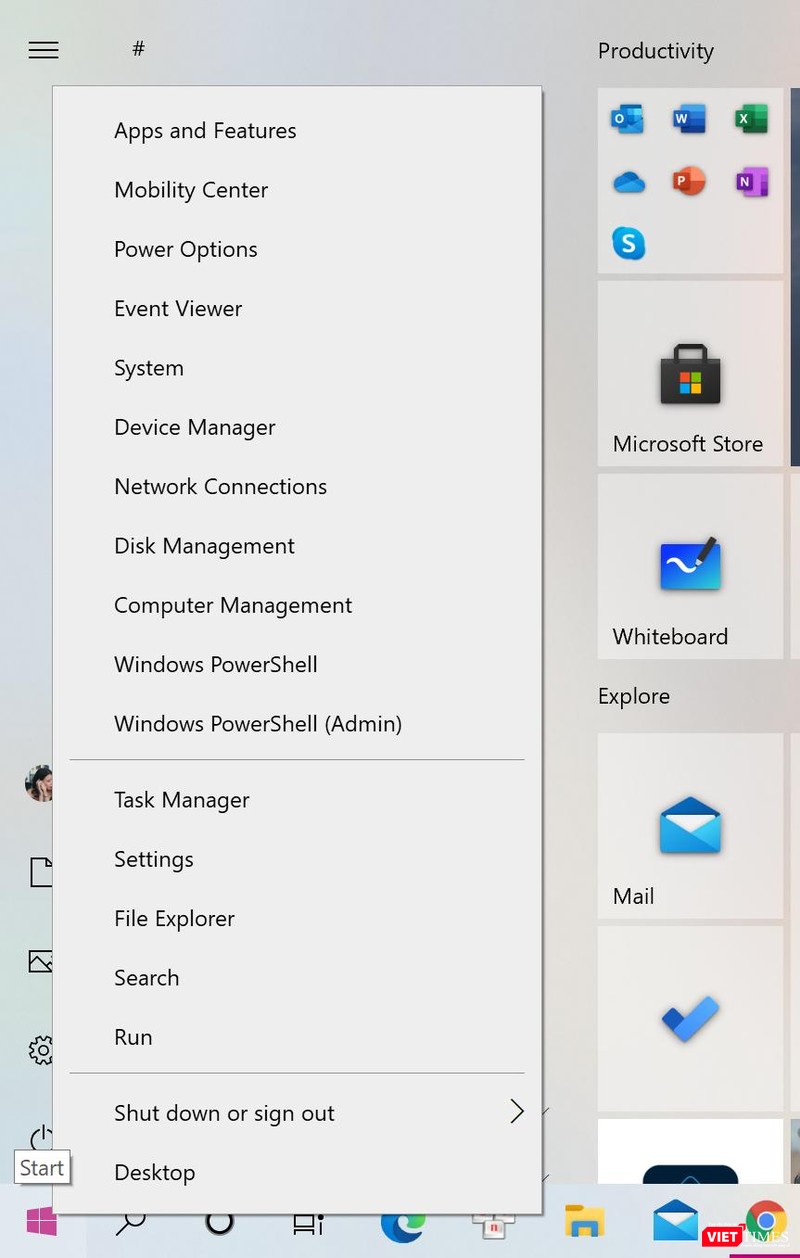
Task: Expand the Start menu hamburger button
Action: [43, 50]
